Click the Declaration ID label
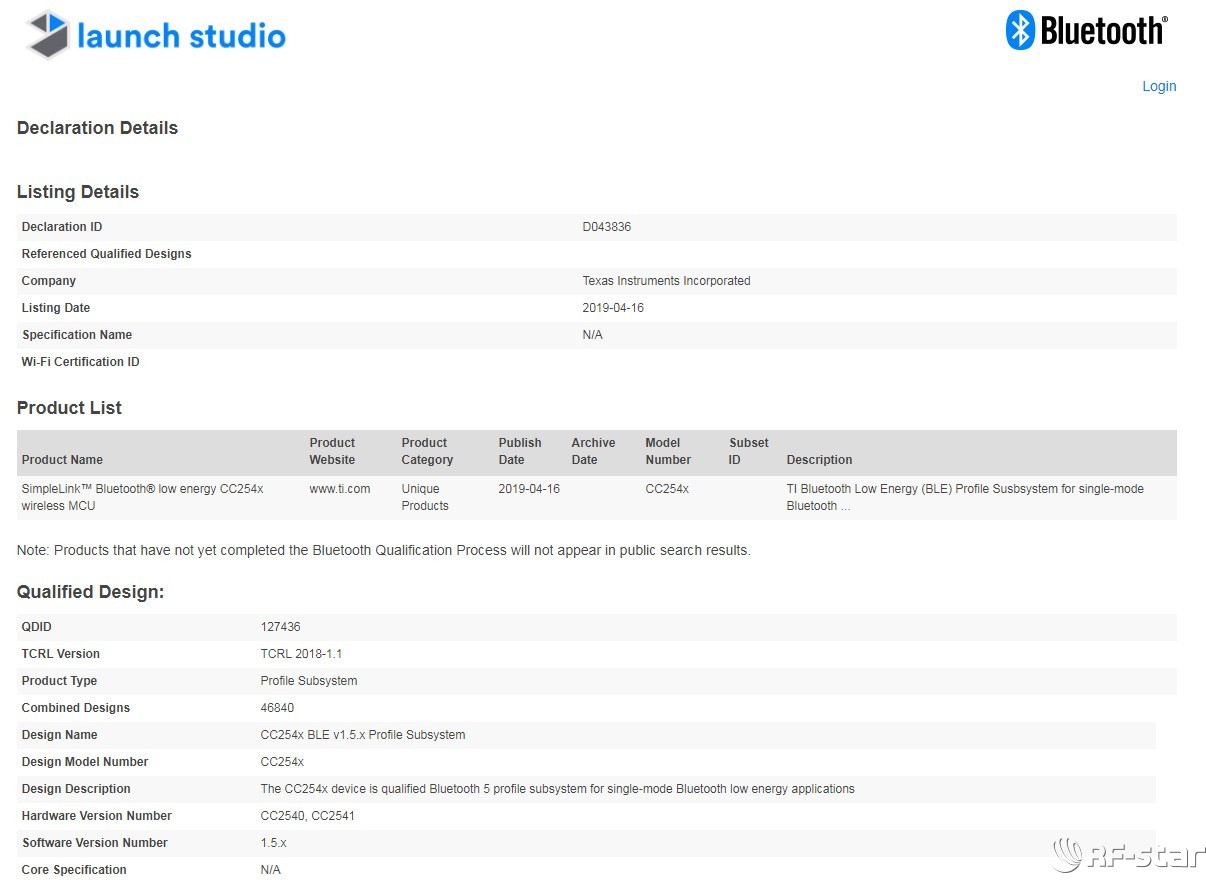The width and height of the screenshot is (1206, 882). tap(62, 227)
